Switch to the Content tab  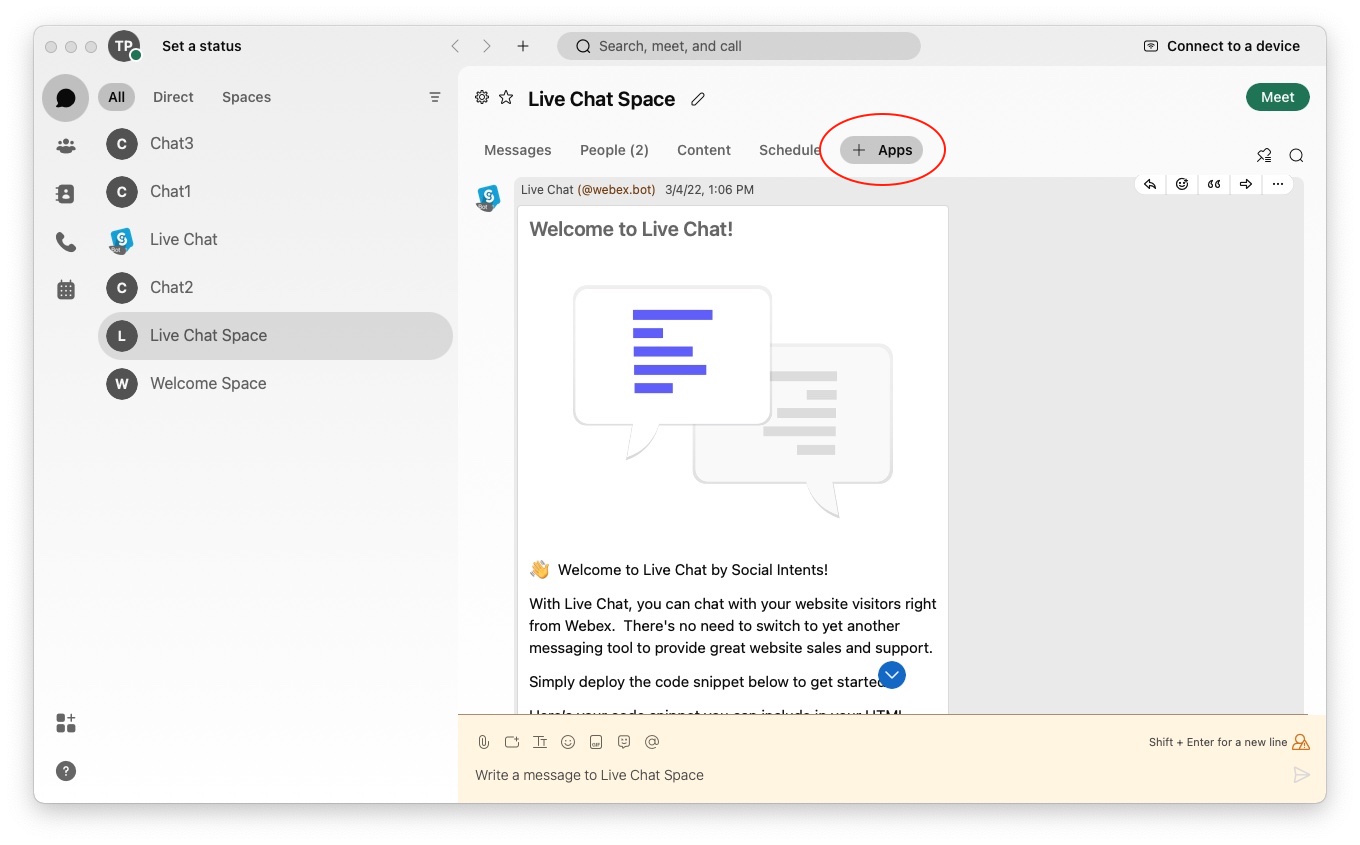(x=704, y=150)
